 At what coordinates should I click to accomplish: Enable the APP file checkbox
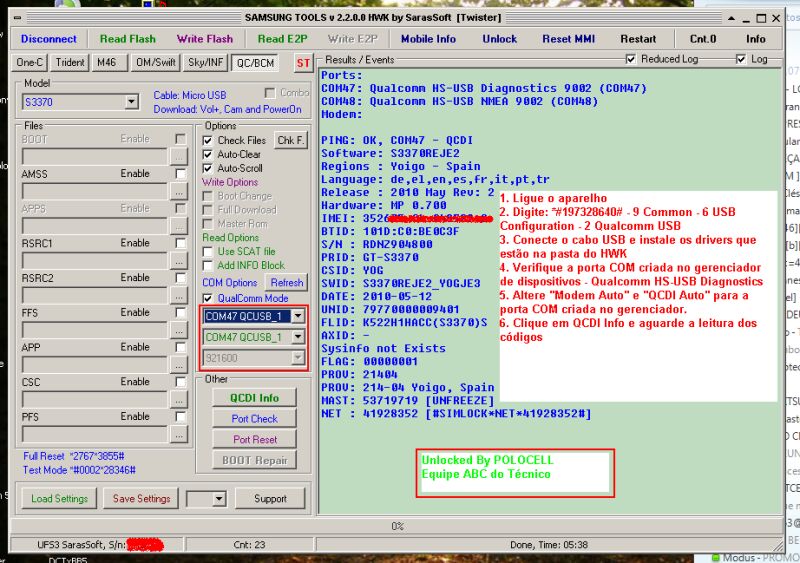pos(180,347)
